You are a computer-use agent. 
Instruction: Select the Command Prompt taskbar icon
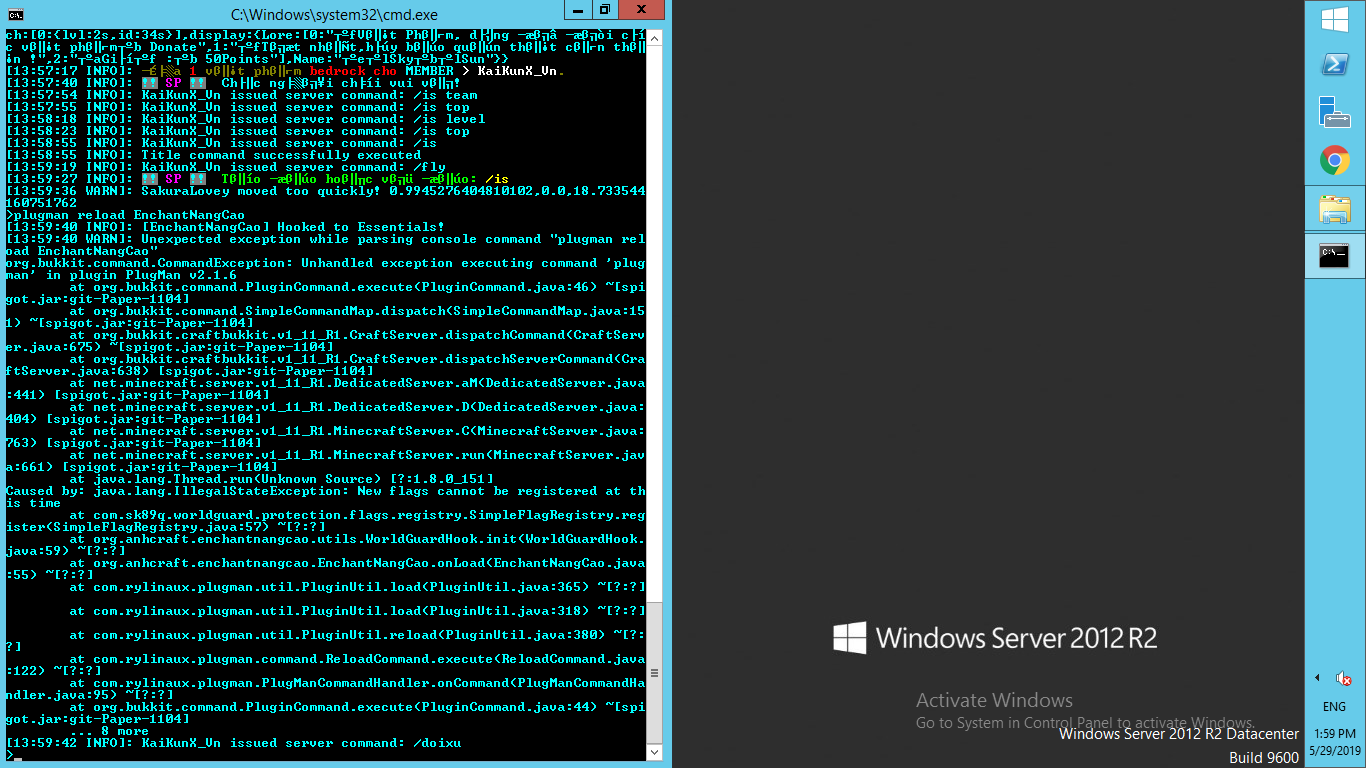pos(1335,256)
